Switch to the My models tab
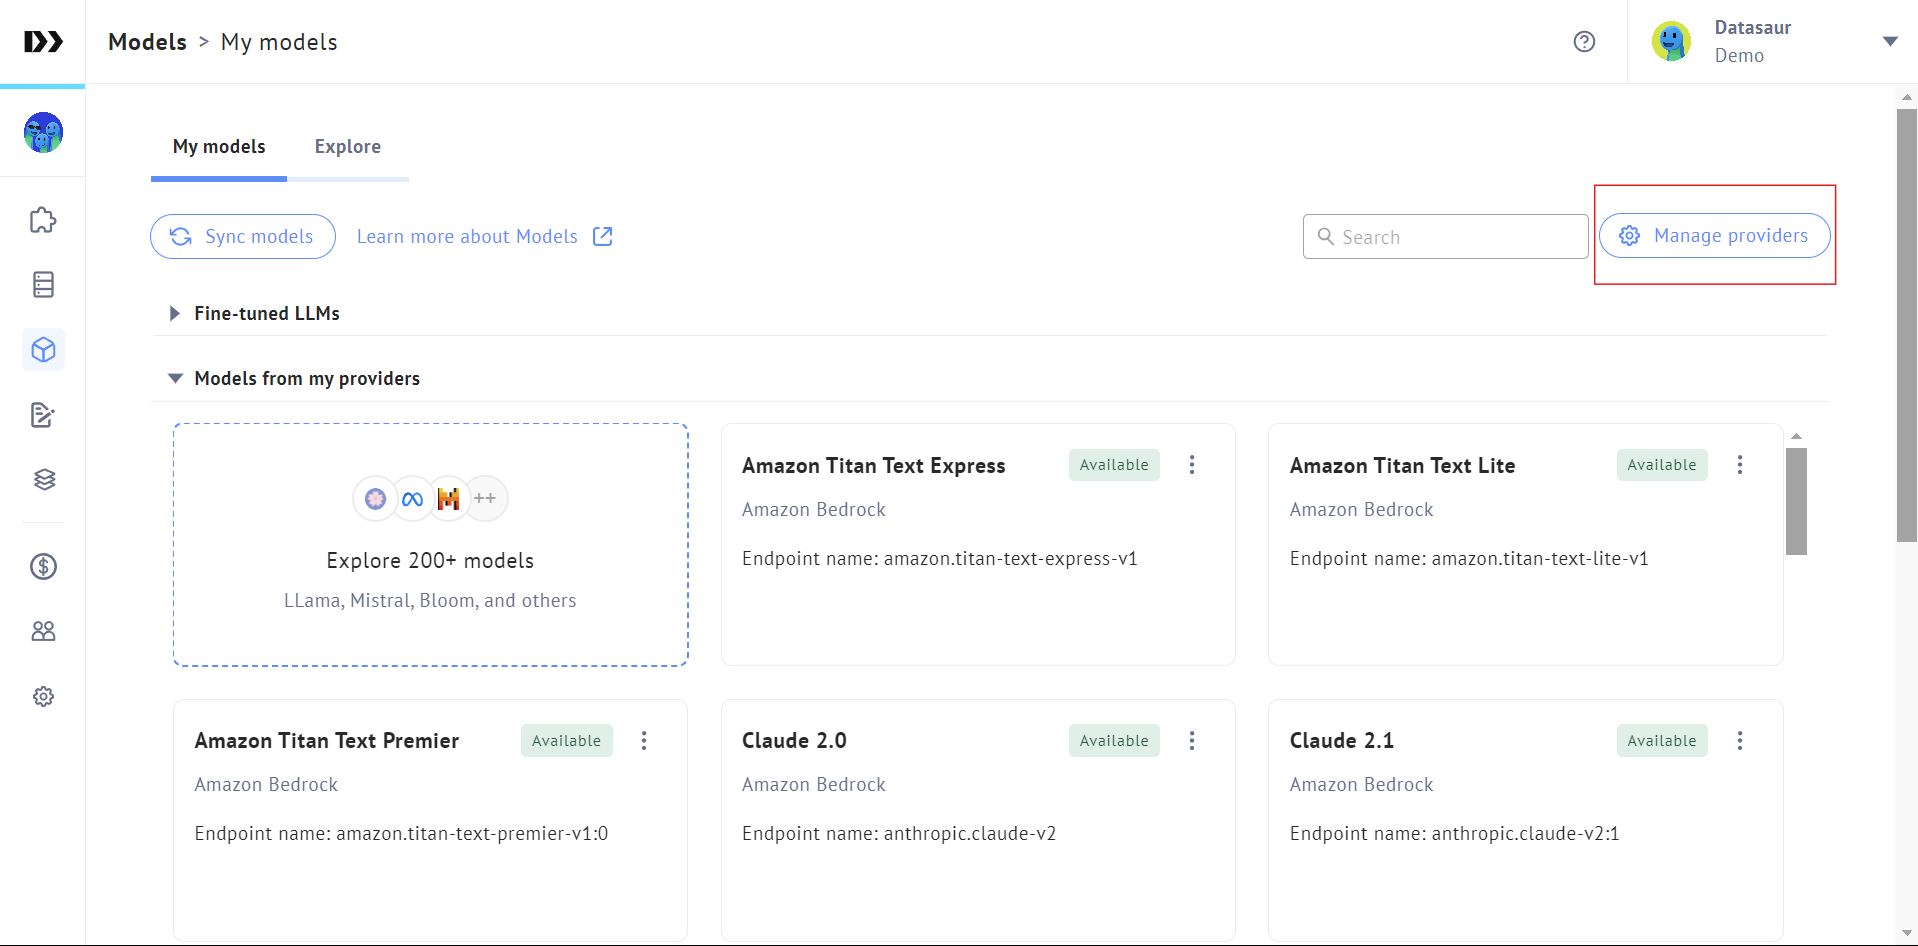 pyautogui.click(x=219, y=147)
